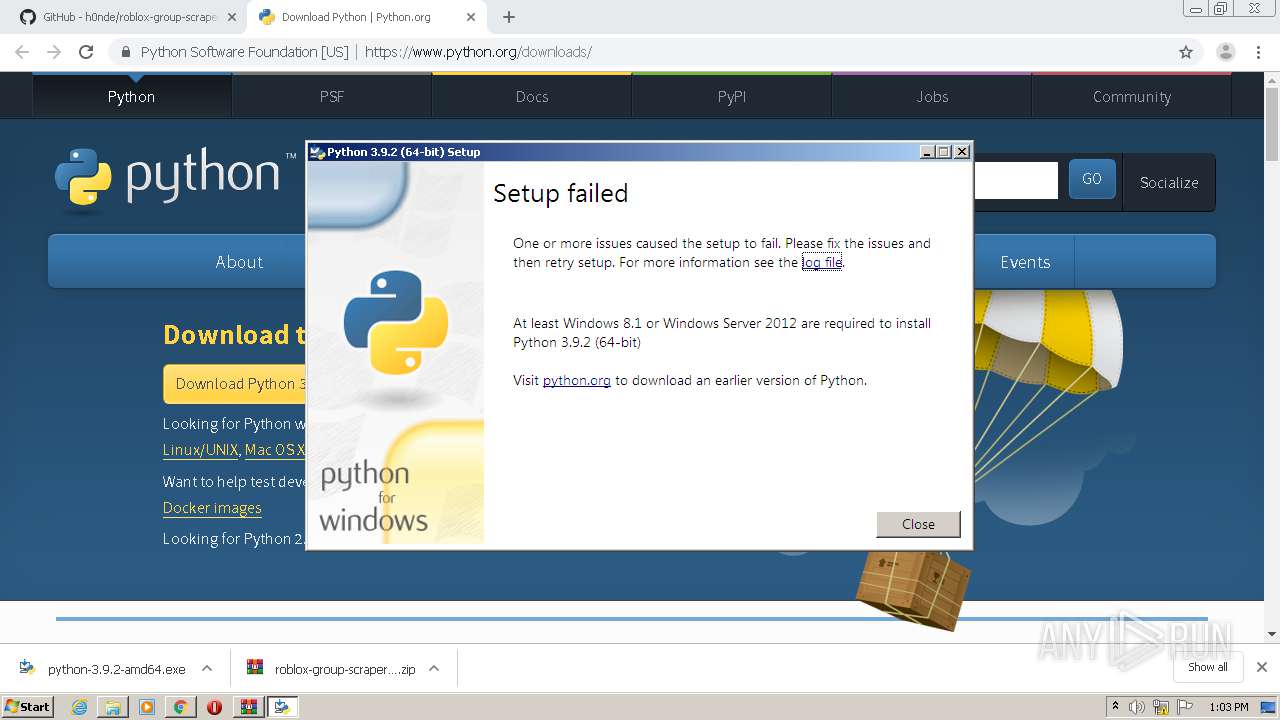Open the Jobs navigation tab

932,96
